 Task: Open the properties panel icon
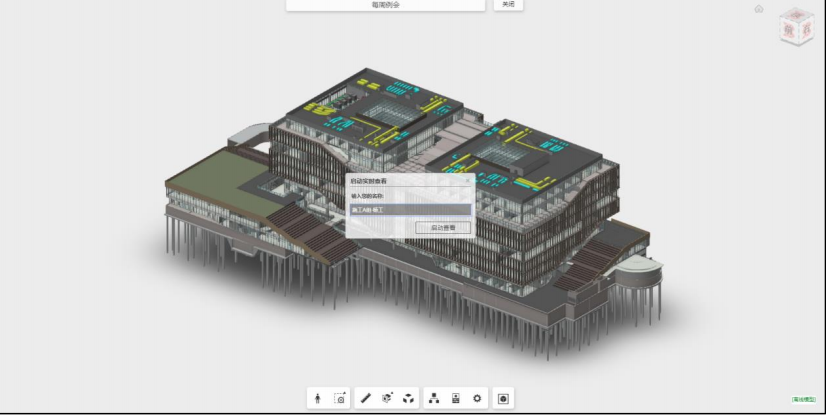(x=456, y=399)
